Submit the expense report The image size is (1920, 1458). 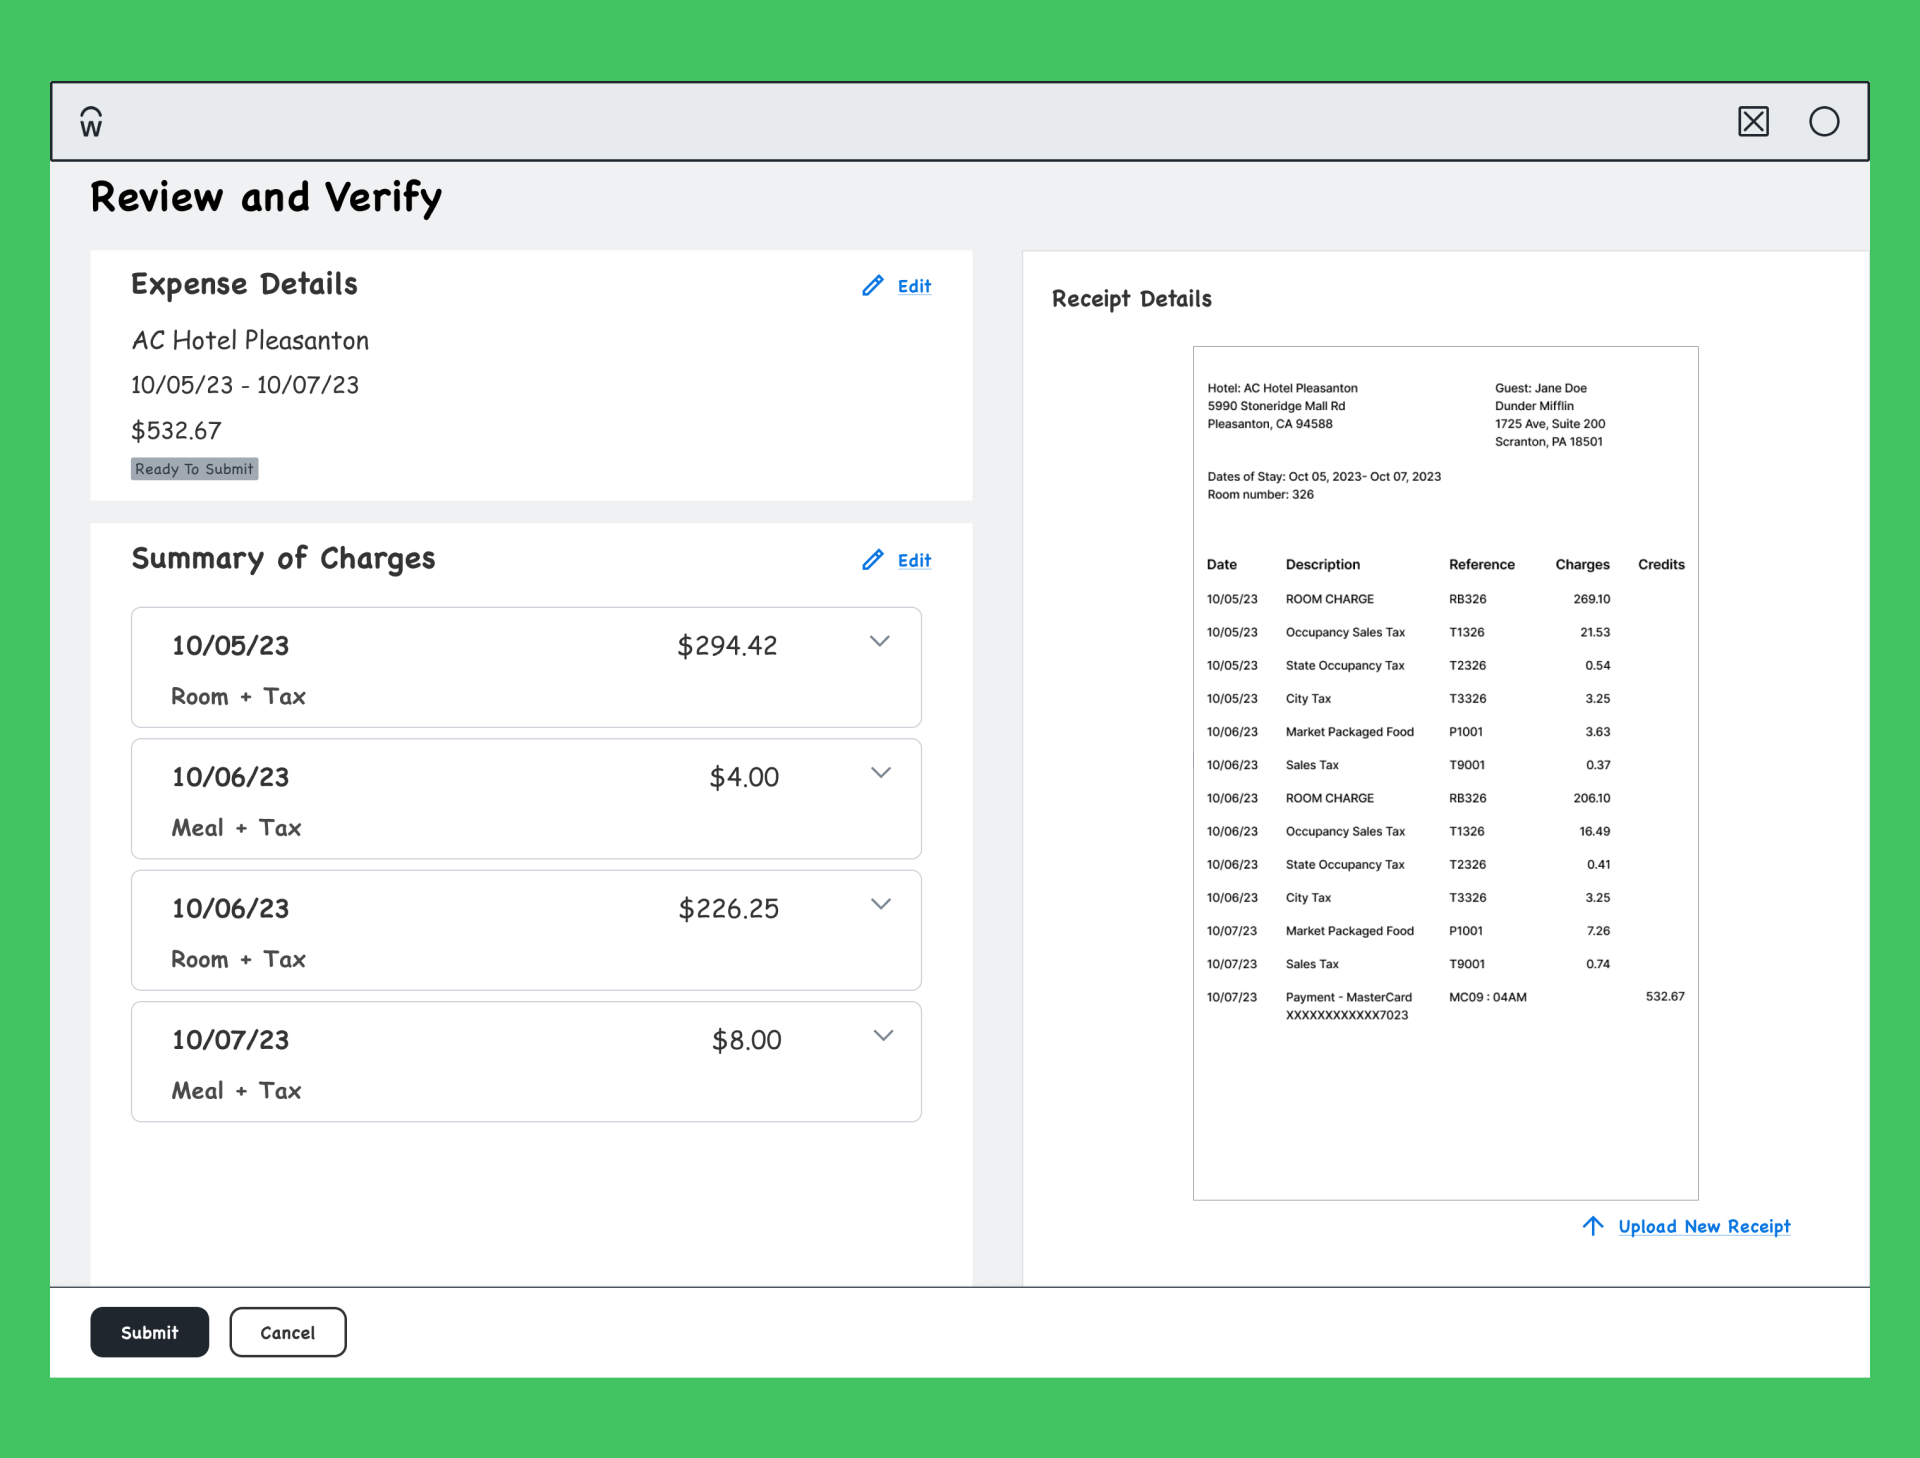tap(150, 1332)
